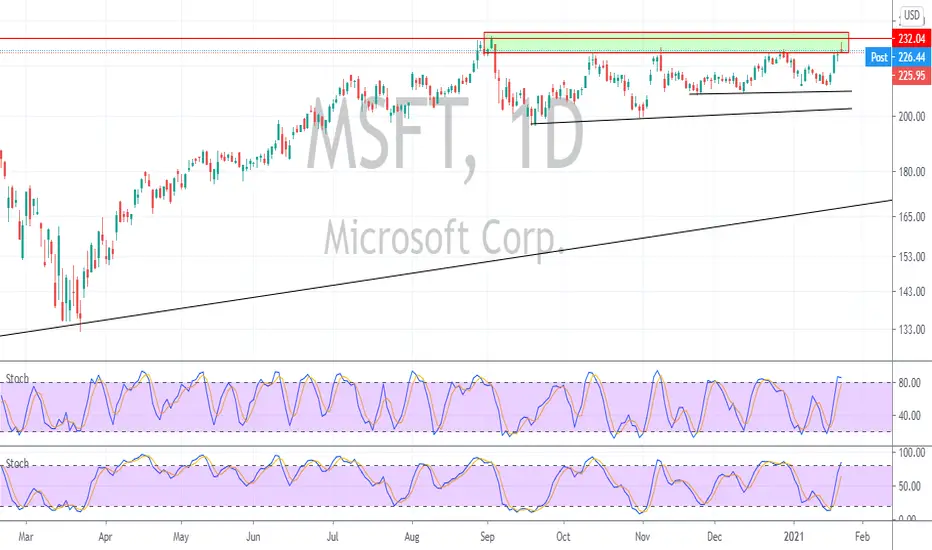The image size is (932, 550).
Task: Select the 80.00 level on upper Stoch axis
Action: click(909, 383)
